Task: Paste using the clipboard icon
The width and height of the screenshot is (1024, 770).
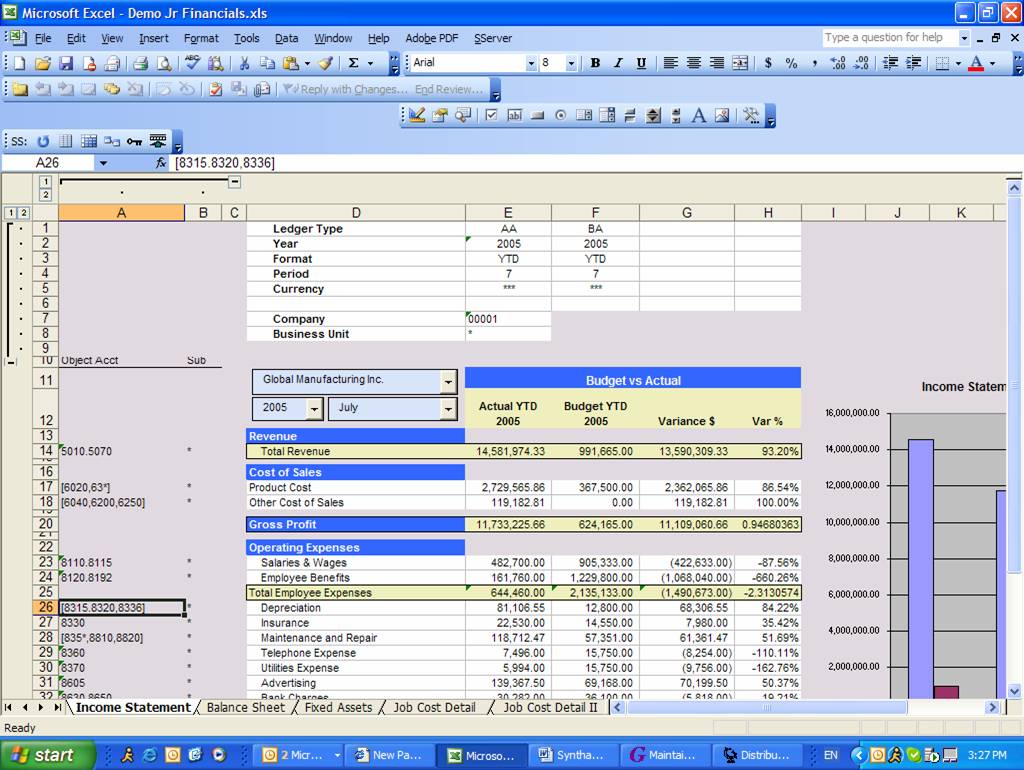Action: coord(291,63)
